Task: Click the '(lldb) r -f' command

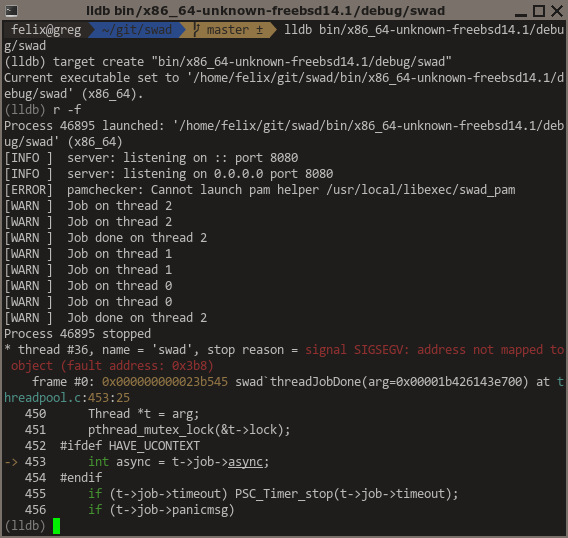Action: [43, 109]
